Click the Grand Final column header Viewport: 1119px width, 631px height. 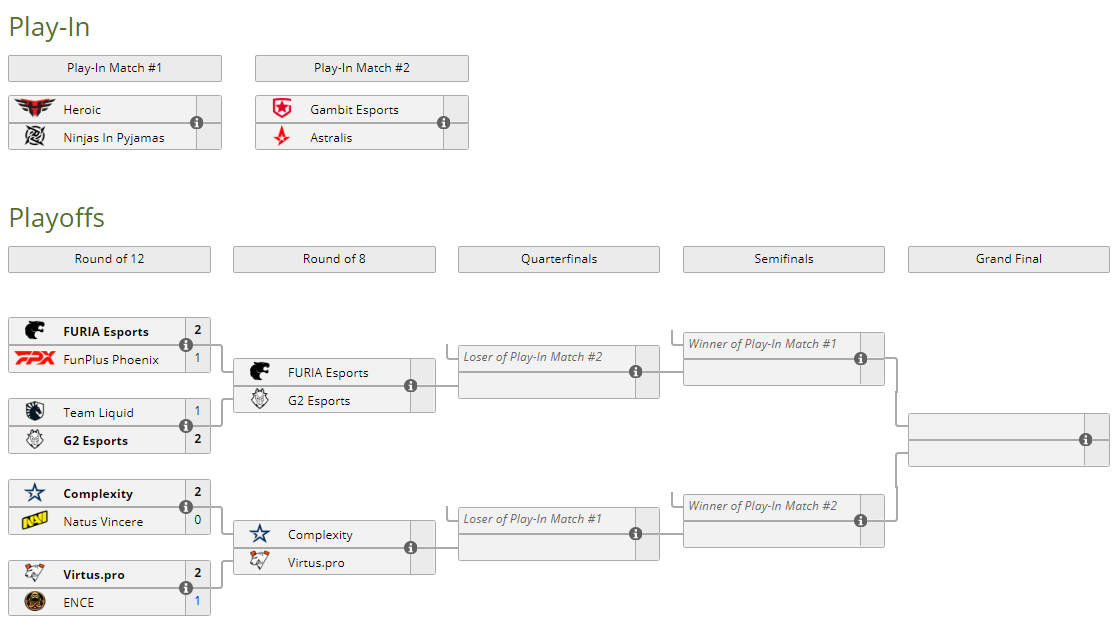point(1008,259)
